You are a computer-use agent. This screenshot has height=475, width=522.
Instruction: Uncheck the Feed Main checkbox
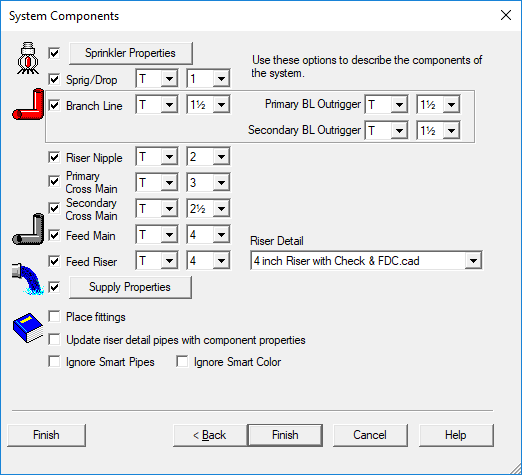click(x=54, y=235)
